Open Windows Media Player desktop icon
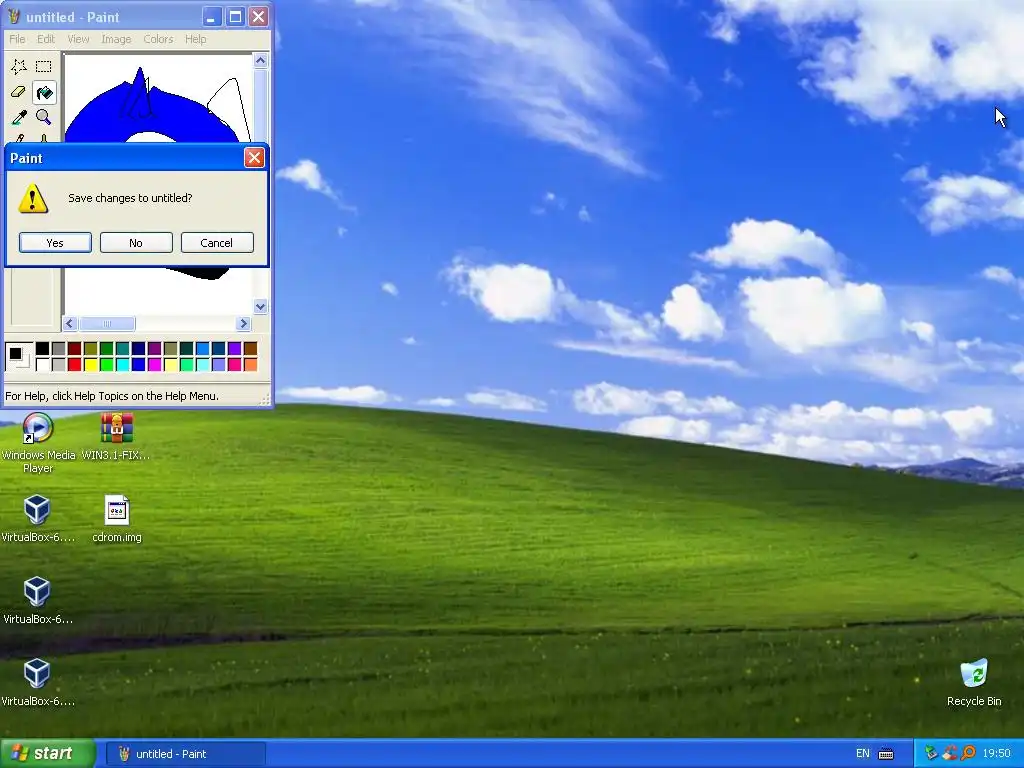 coord(38,443)
